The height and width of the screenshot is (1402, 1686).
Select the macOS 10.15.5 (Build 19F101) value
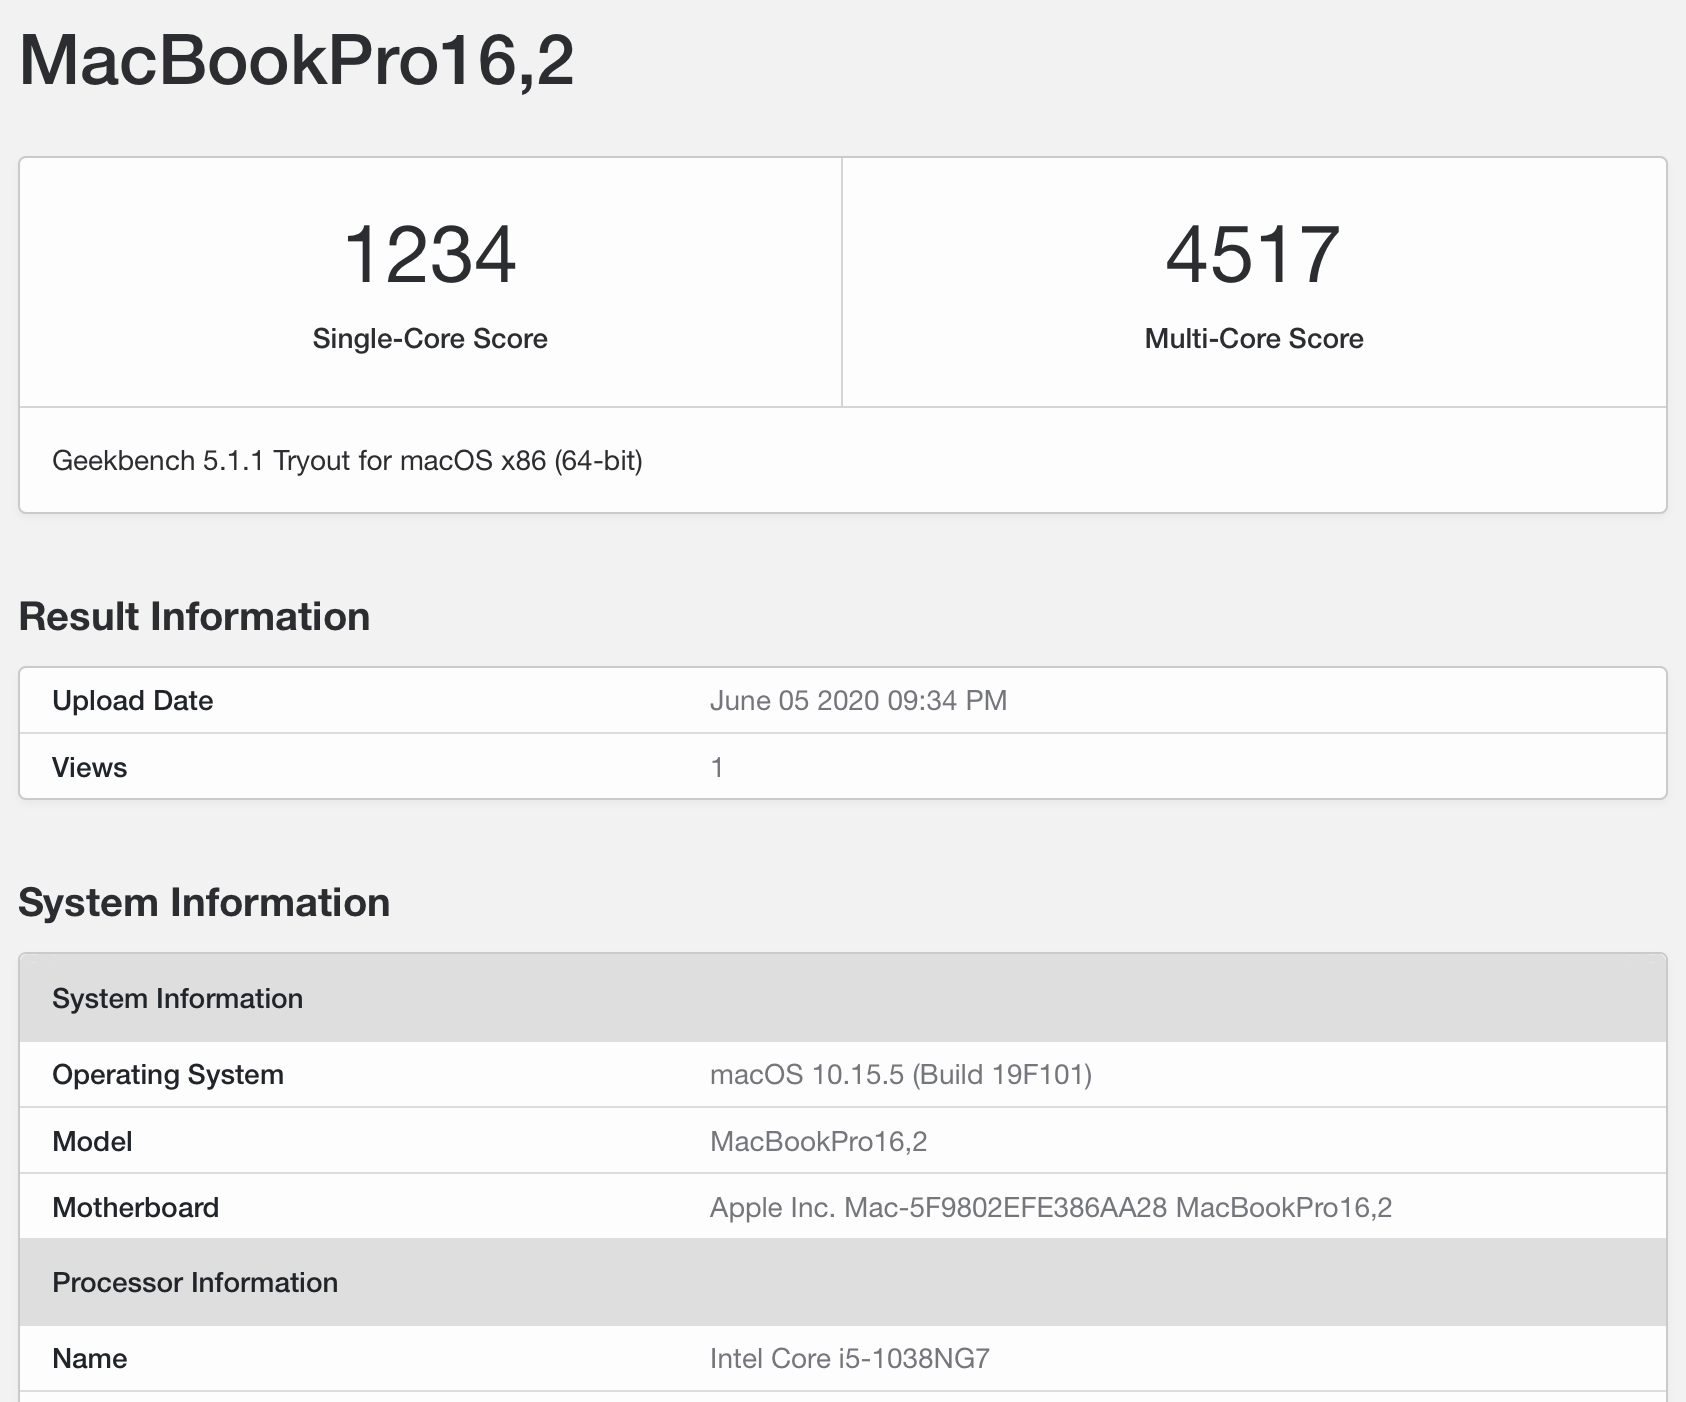901,1074
